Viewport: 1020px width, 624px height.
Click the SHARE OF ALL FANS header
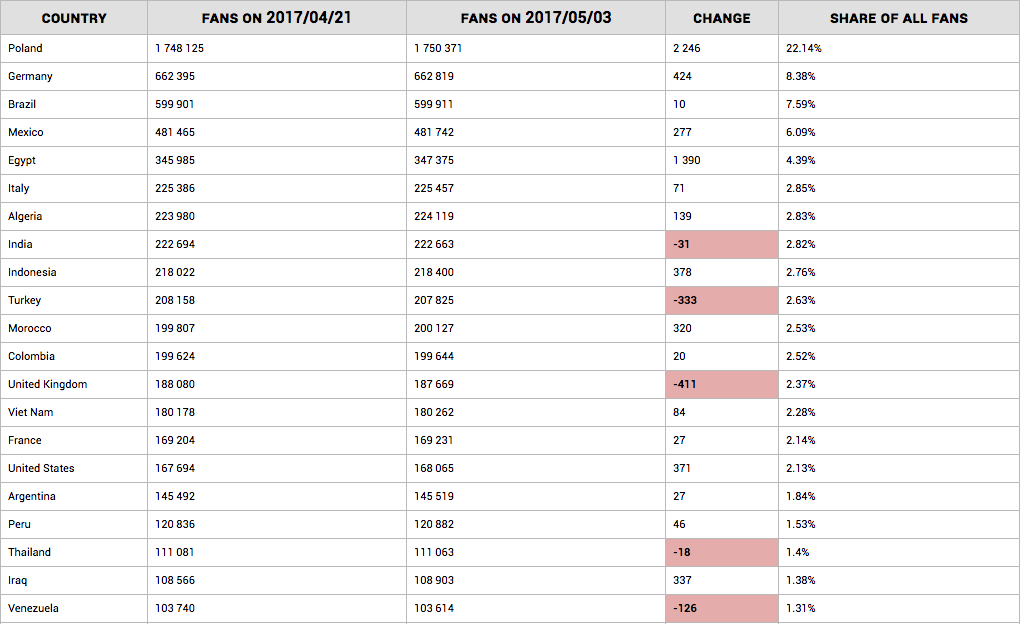(x=899, y=18)
